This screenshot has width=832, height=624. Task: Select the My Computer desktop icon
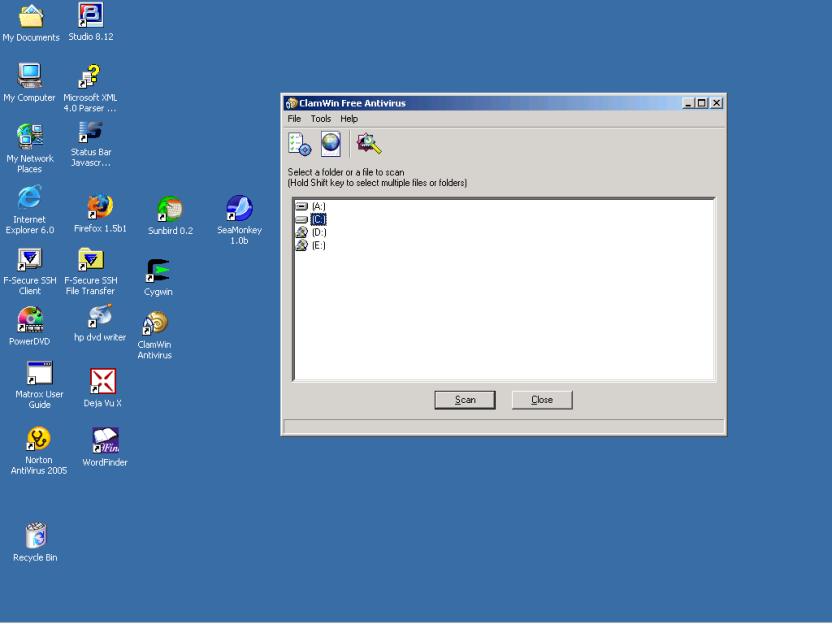pos(29,83)
